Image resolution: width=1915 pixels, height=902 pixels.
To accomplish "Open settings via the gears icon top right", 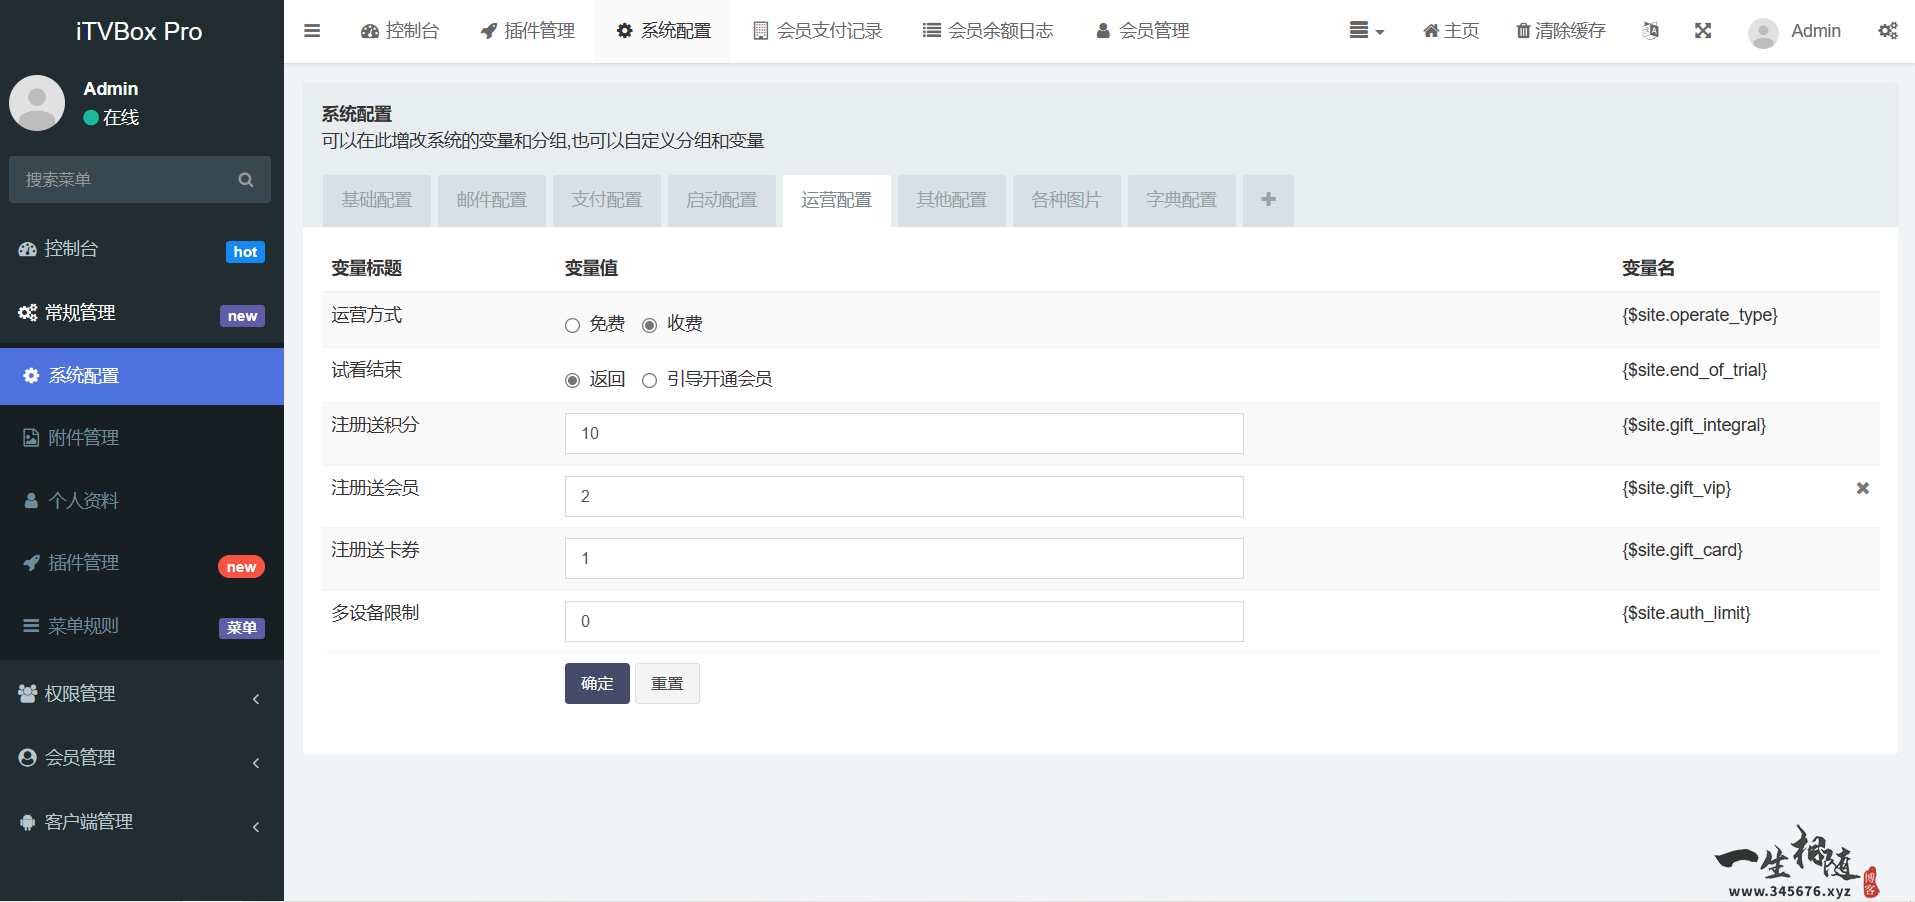I will [x=1888, y=30].
